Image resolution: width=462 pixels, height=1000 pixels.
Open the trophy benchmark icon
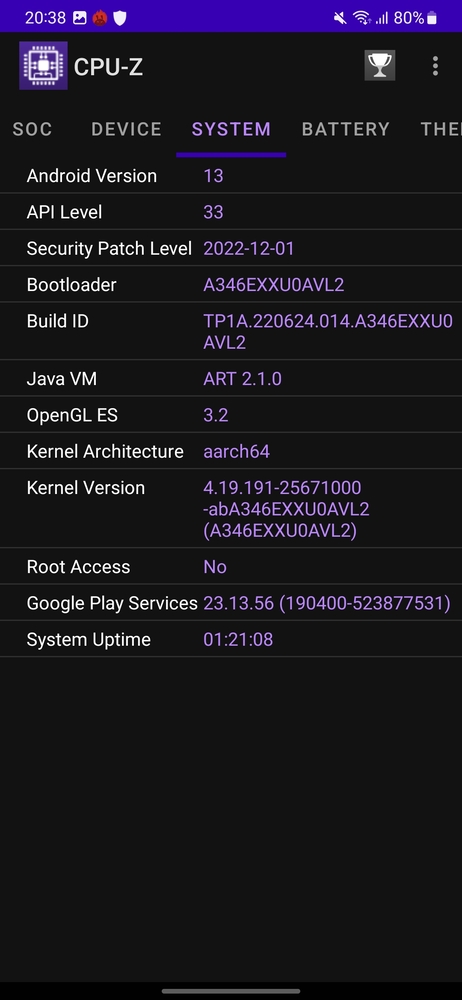click(380, 65)
